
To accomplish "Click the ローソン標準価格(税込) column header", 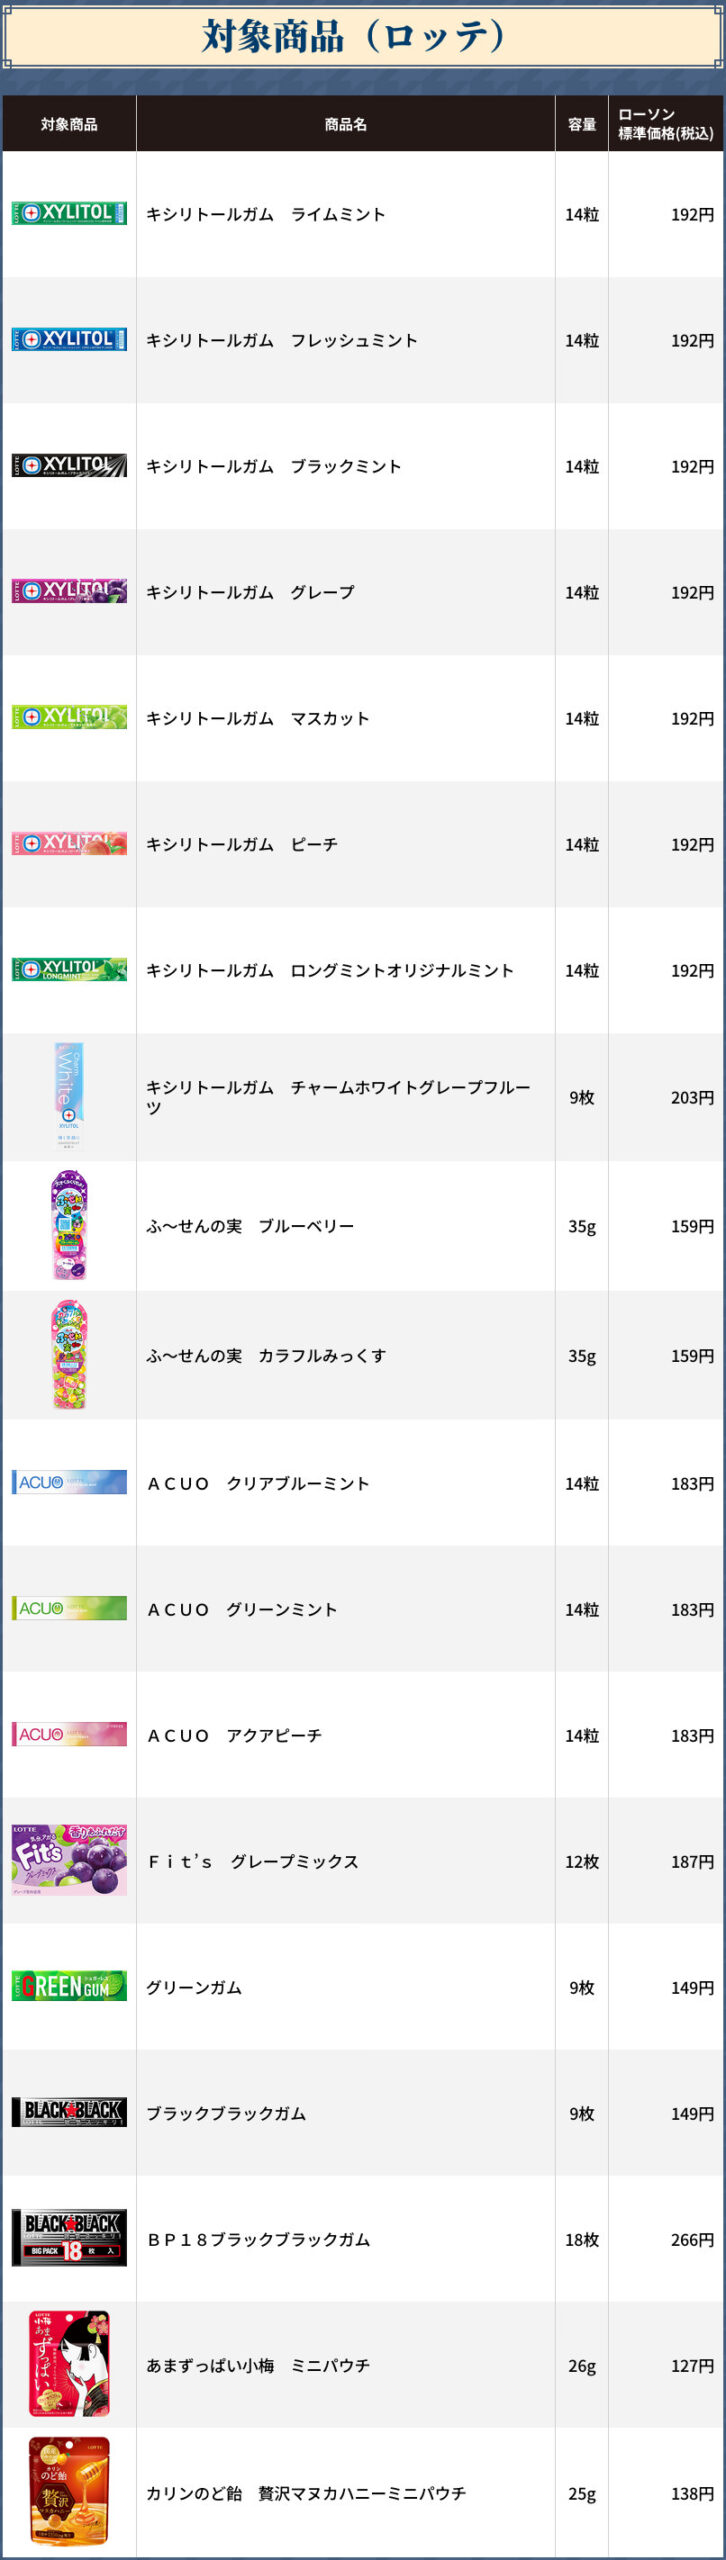I will click(x=665, y=124).
